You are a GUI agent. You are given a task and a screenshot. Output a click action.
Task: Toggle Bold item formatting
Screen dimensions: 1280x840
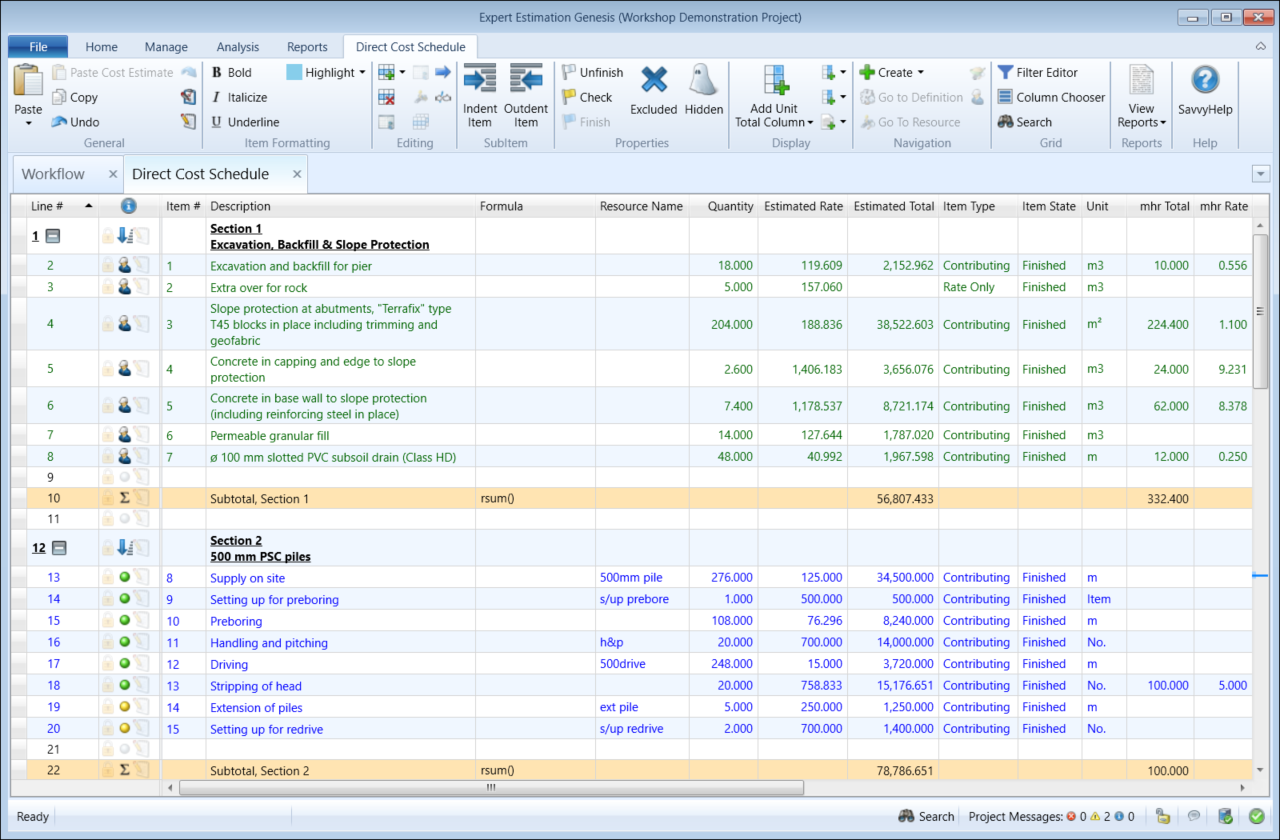click(231, 72)
